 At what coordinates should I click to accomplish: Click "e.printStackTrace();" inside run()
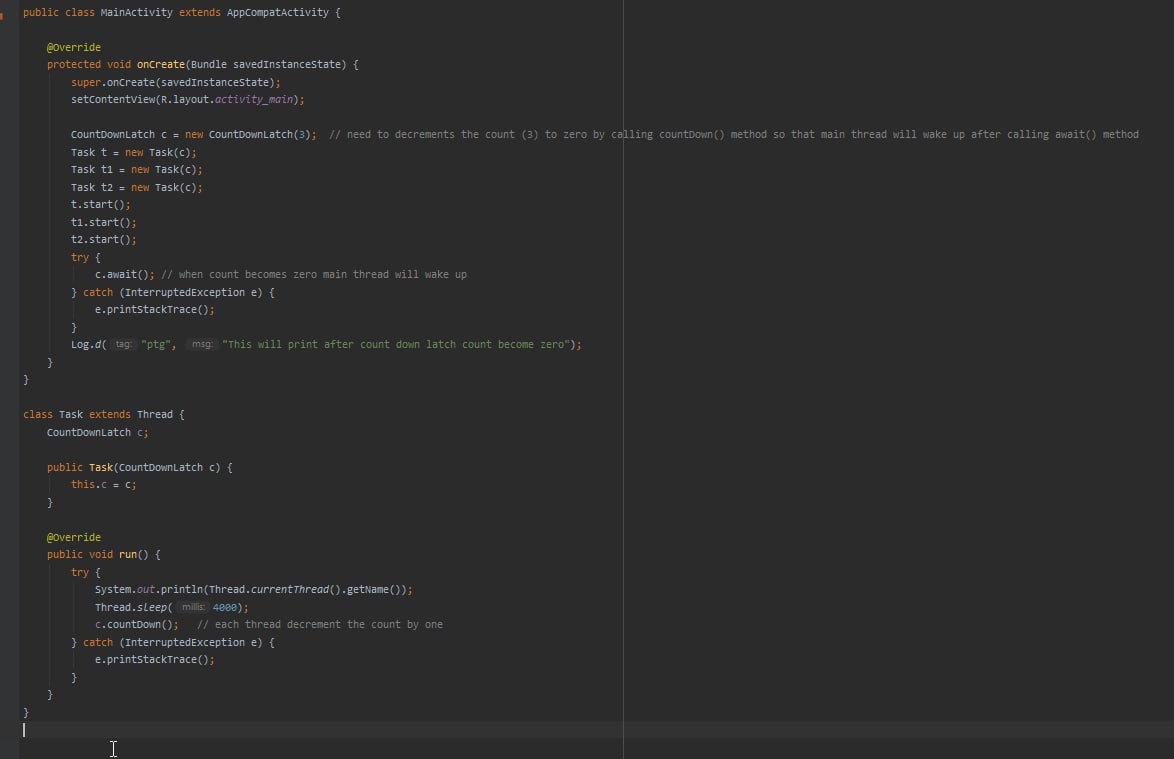pyautogui.click(x=154, y=660)
